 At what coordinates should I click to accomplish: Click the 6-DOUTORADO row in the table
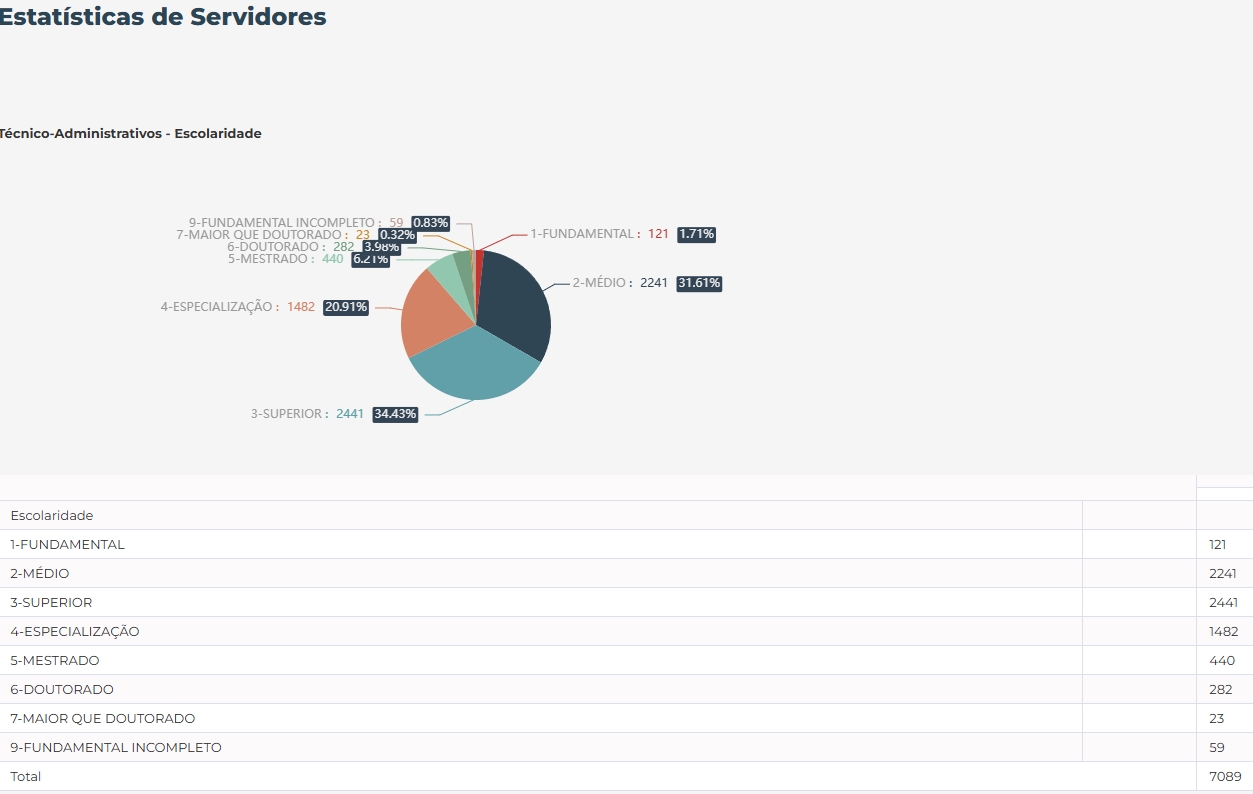[62, 690]
